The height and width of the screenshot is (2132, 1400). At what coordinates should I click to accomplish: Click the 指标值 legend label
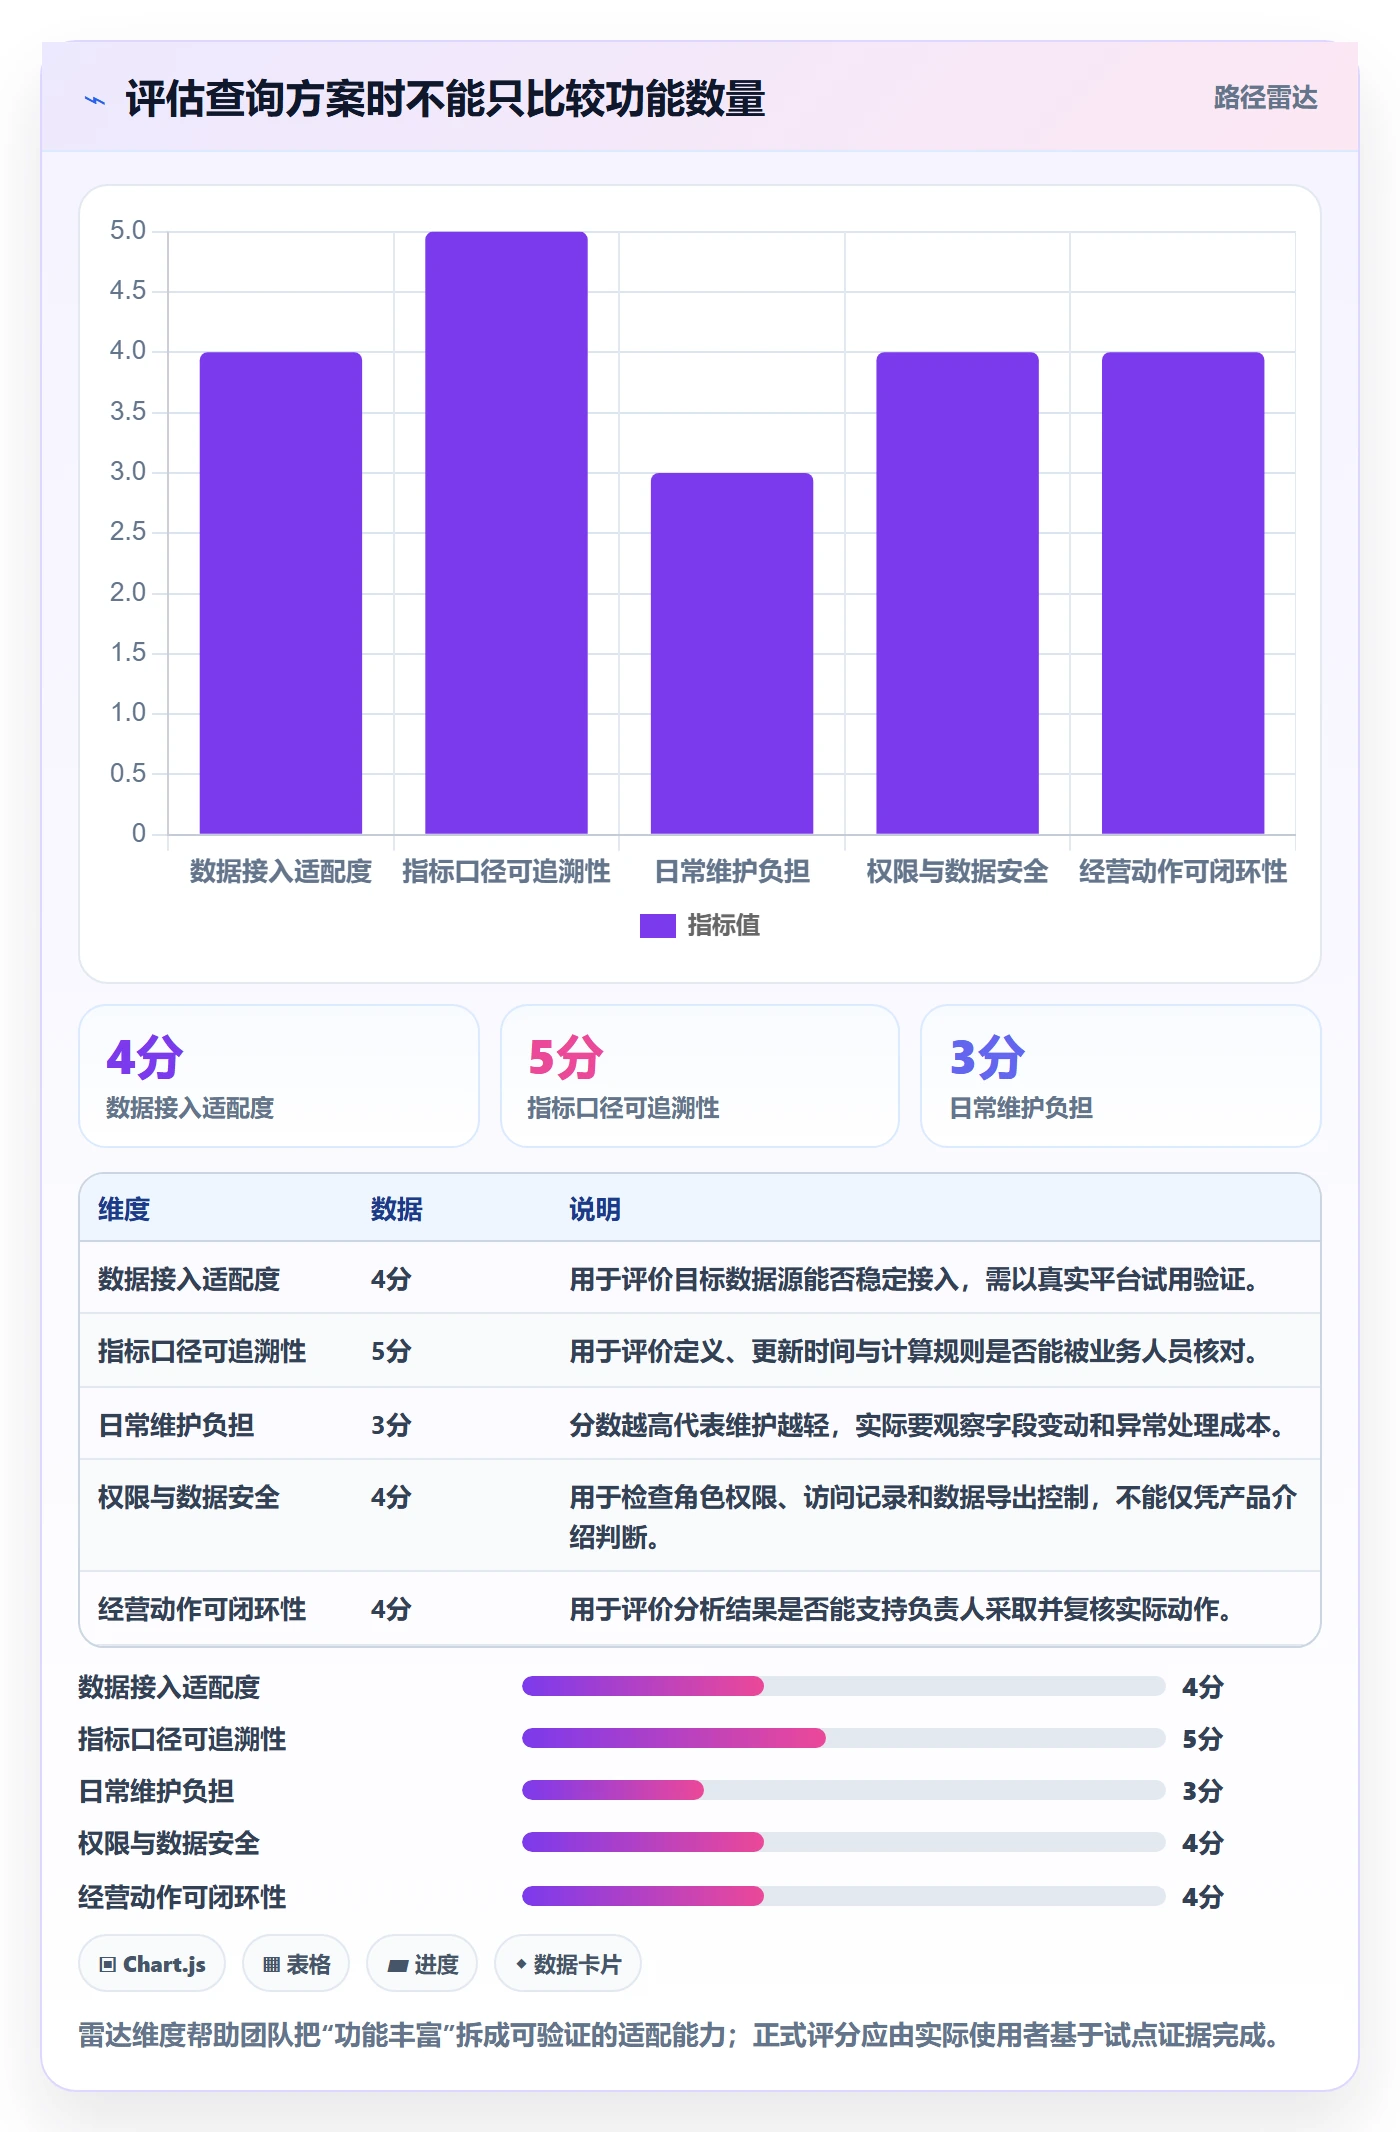[x=723, y=926]
